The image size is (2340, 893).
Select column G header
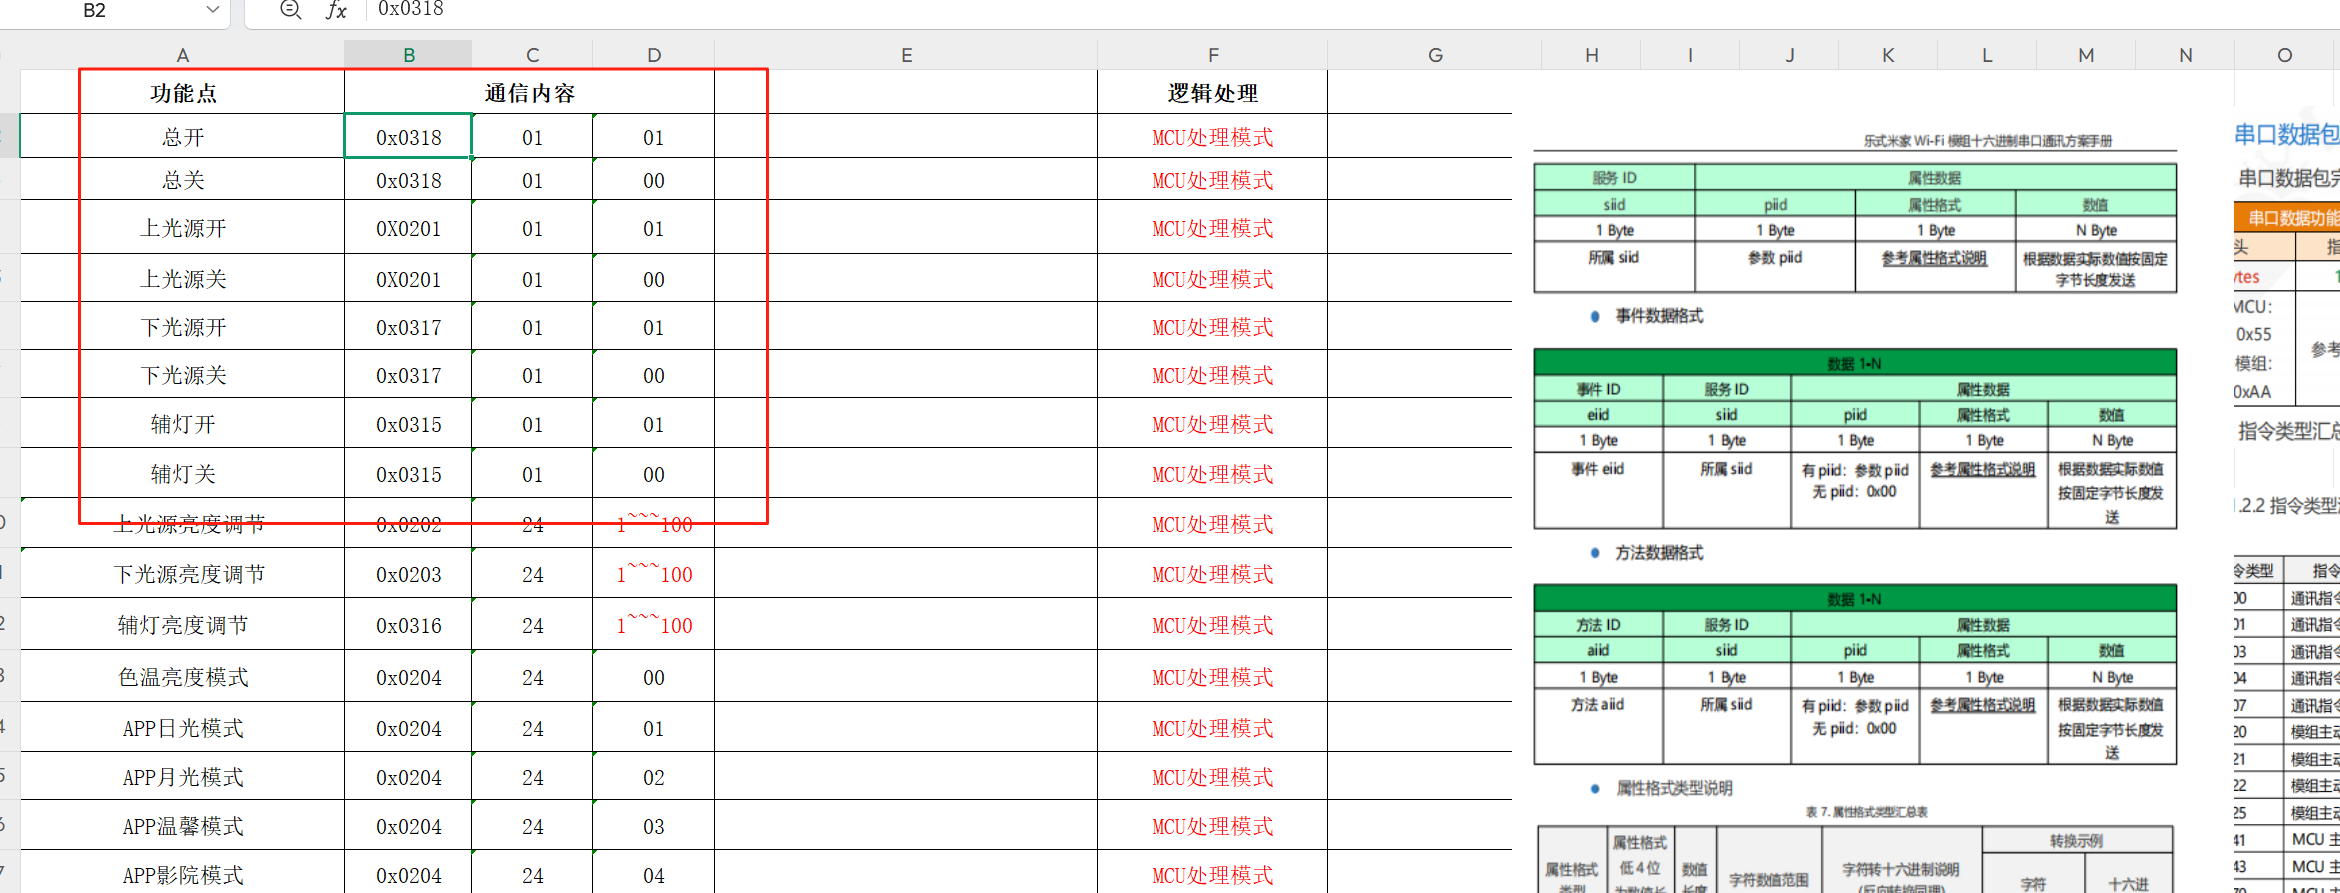tap(1435, 55)
